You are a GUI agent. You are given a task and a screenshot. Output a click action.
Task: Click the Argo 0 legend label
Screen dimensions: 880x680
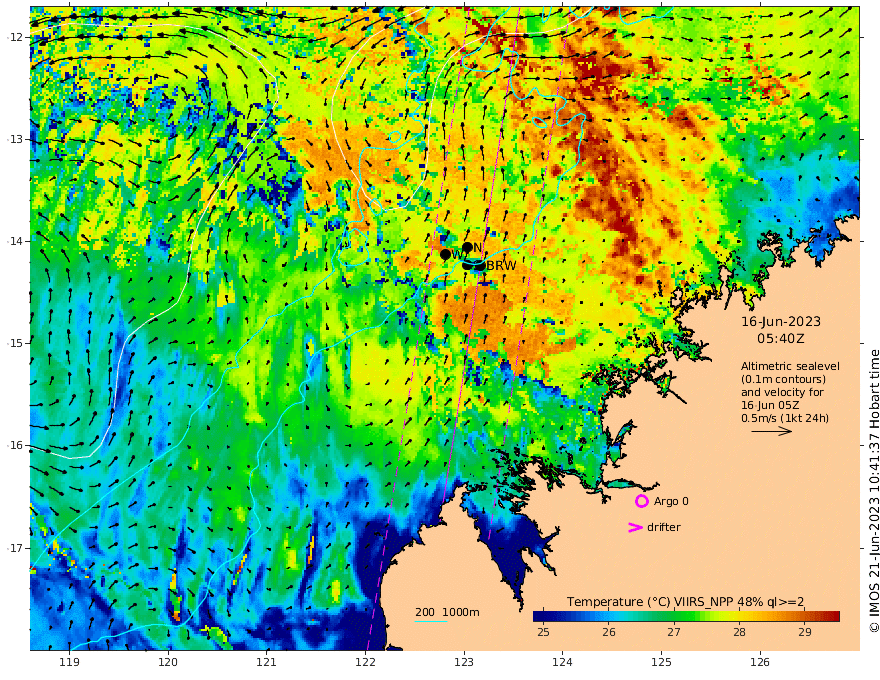(671, 501)
